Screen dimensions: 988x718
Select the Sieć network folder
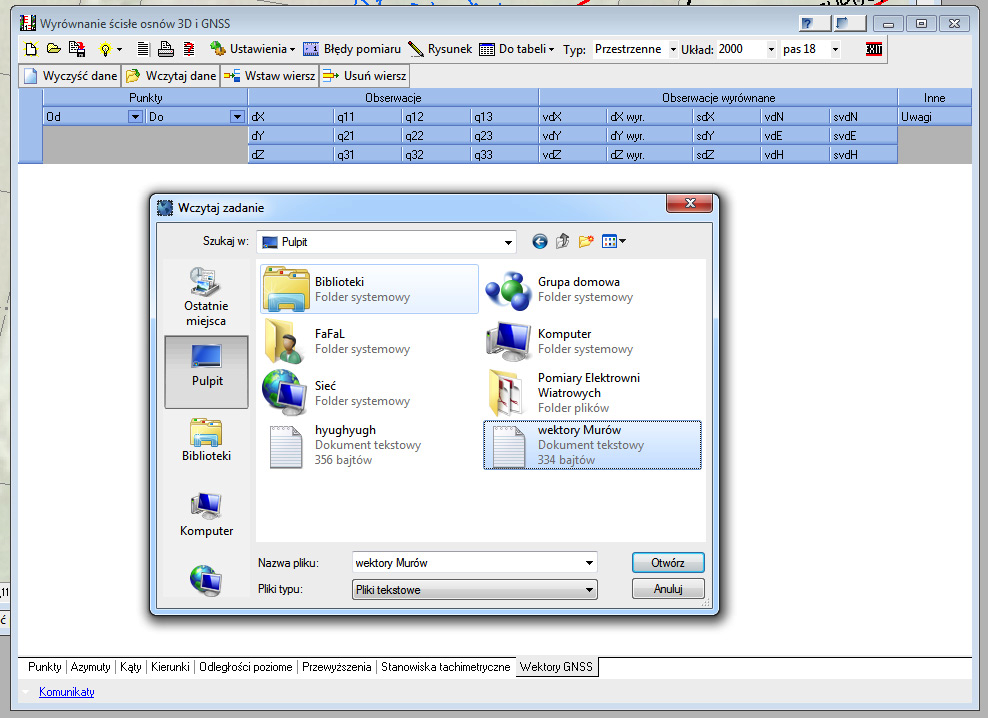click(x=369, y=393)
